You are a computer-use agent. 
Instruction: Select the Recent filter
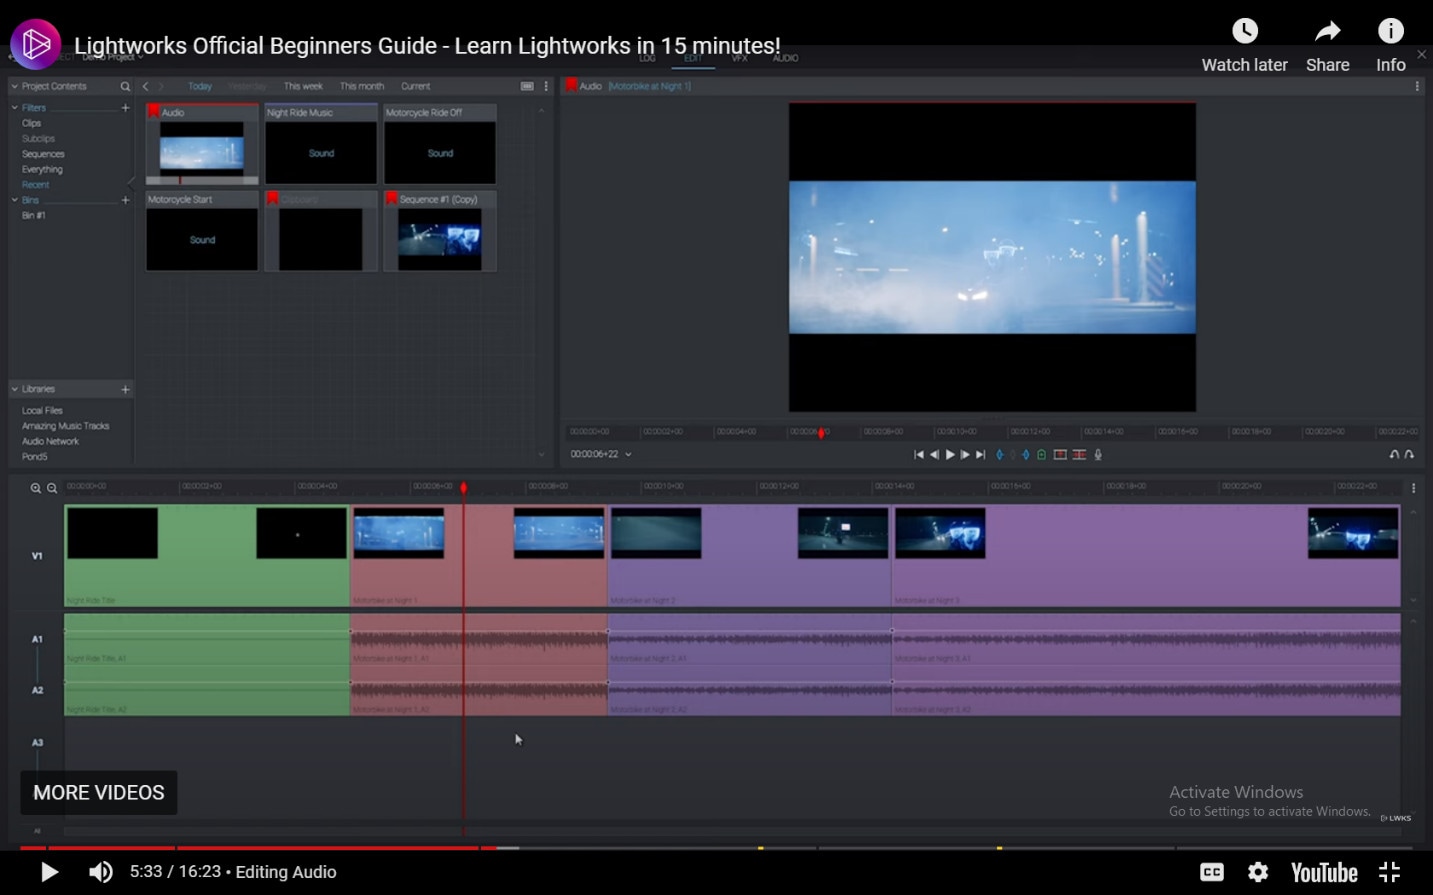coord(35,185)
